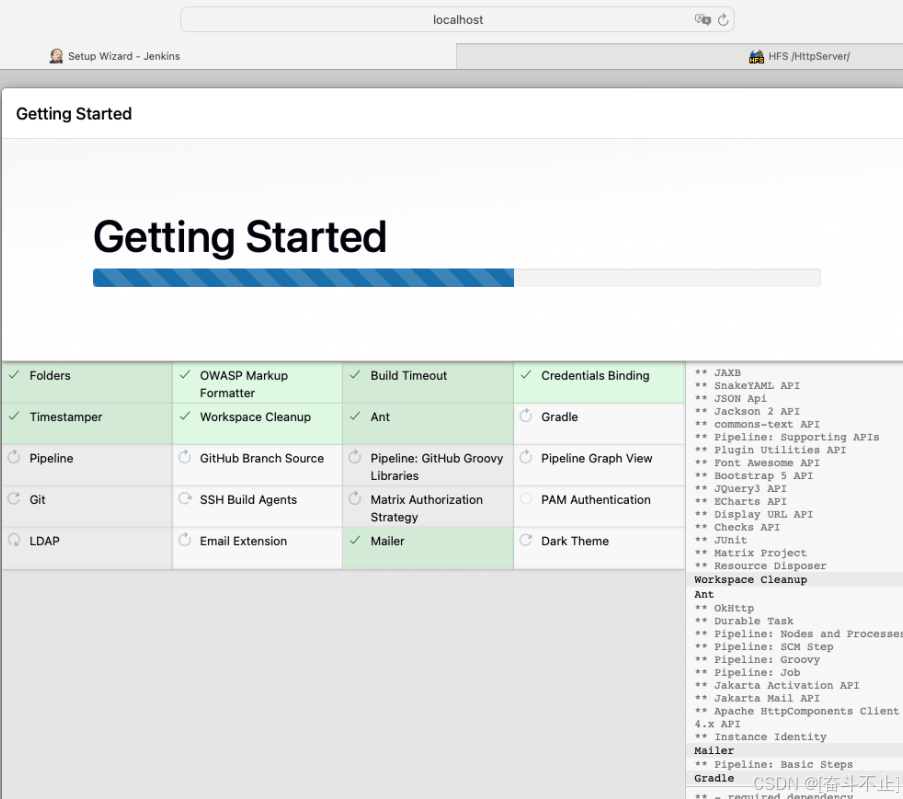Click the Email Extension plugin name
Image resolution: width=903 pixels, height=799 pixels.
point(243,541)
